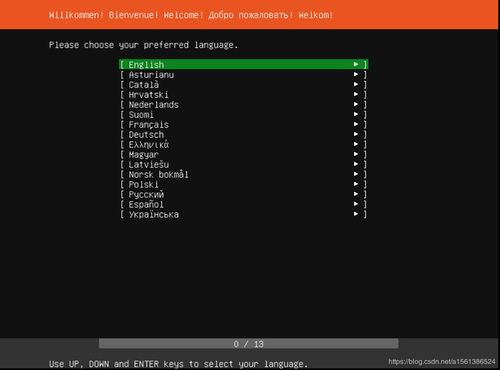Choose Asturianu from the language list
This screenshot has height=370, width=500.
tap(243, 75)
